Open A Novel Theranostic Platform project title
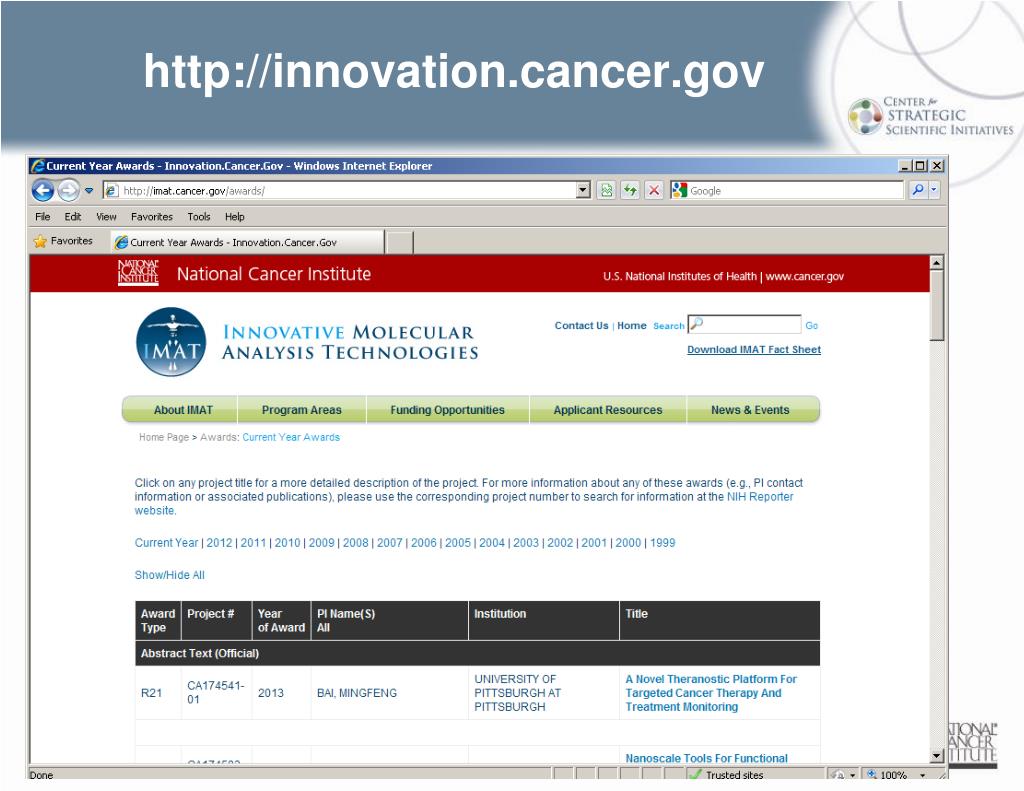The image size is (1024, 791). (x=711, y=693)
